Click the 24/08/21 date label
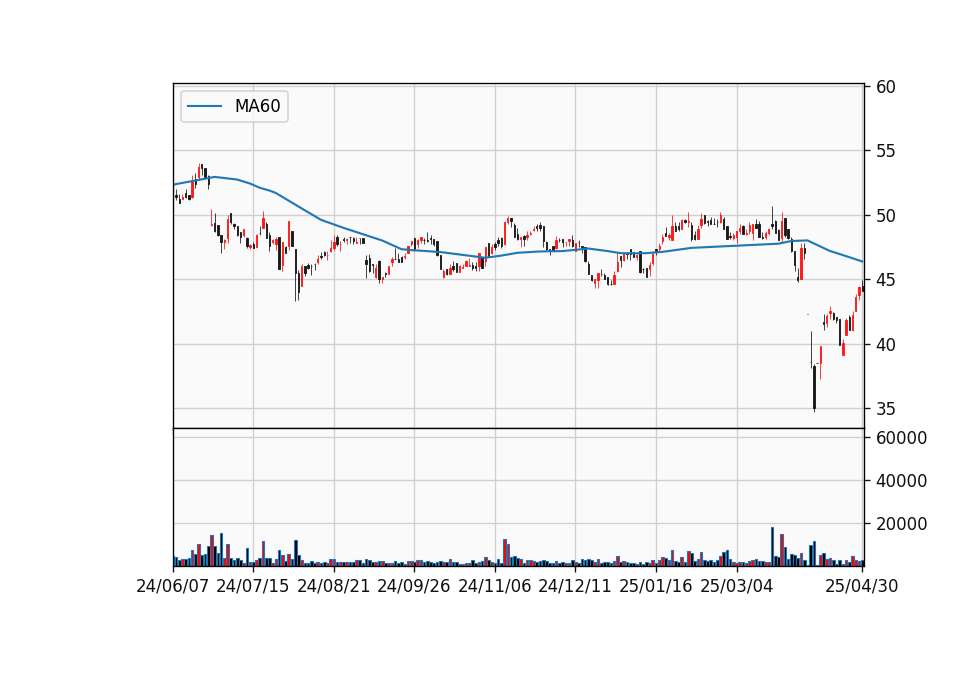Image resolution: width=960 pixels, height=690 pixels. 334,586
